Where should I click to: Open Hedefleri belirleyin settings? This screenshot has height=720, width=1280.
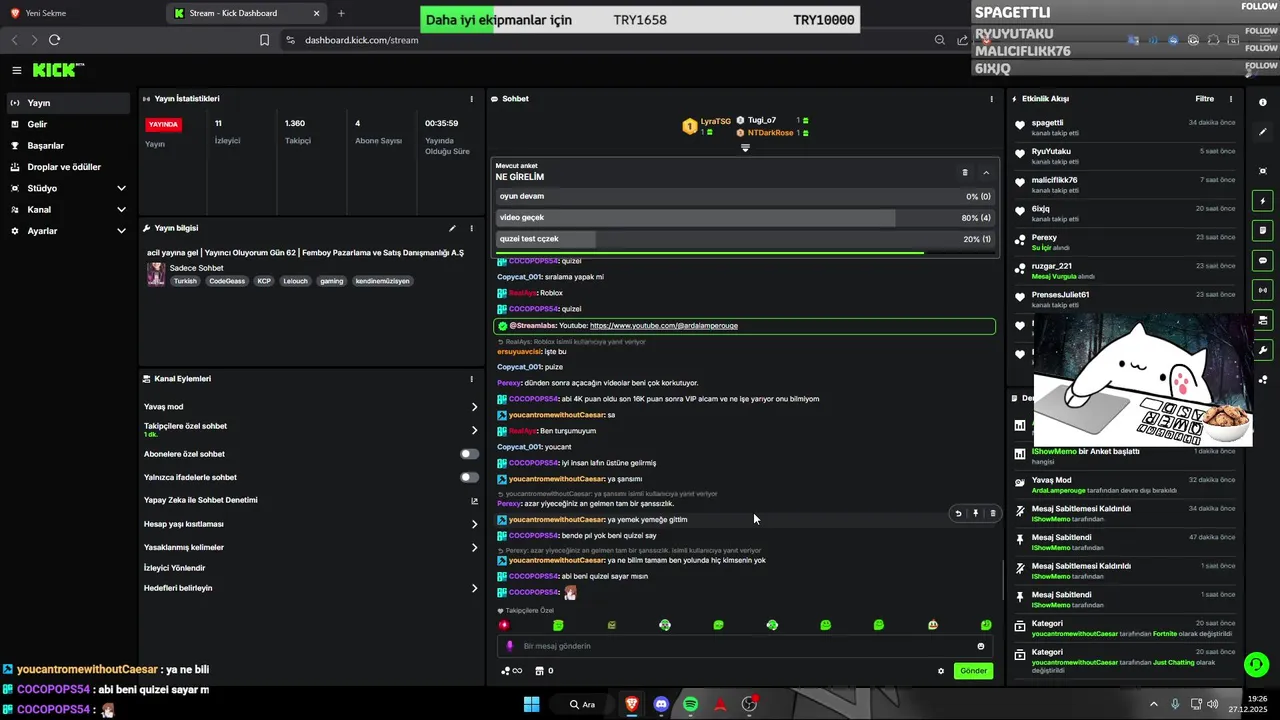311,588
